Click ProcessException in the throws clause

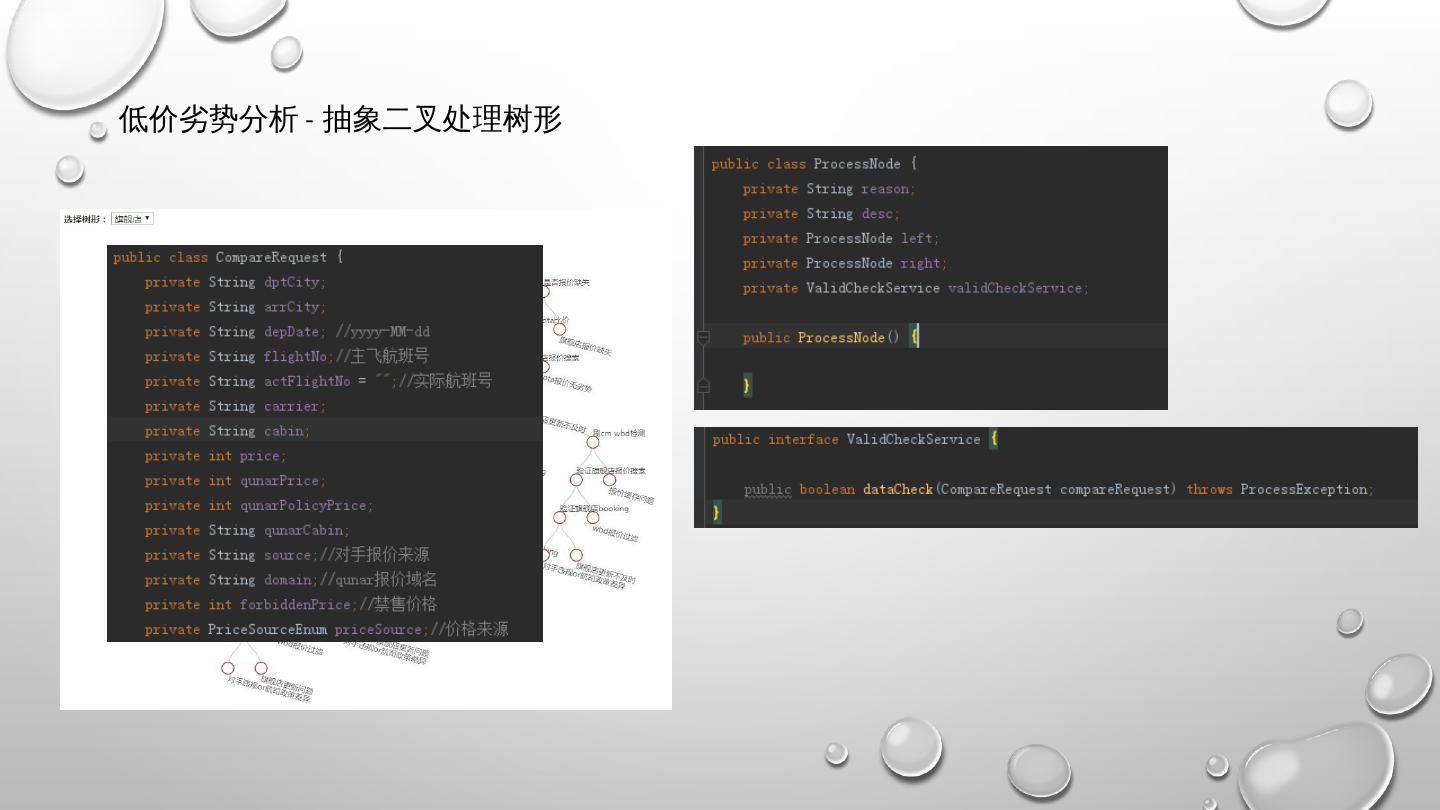pyautogui.click(x=1304, y=489)
